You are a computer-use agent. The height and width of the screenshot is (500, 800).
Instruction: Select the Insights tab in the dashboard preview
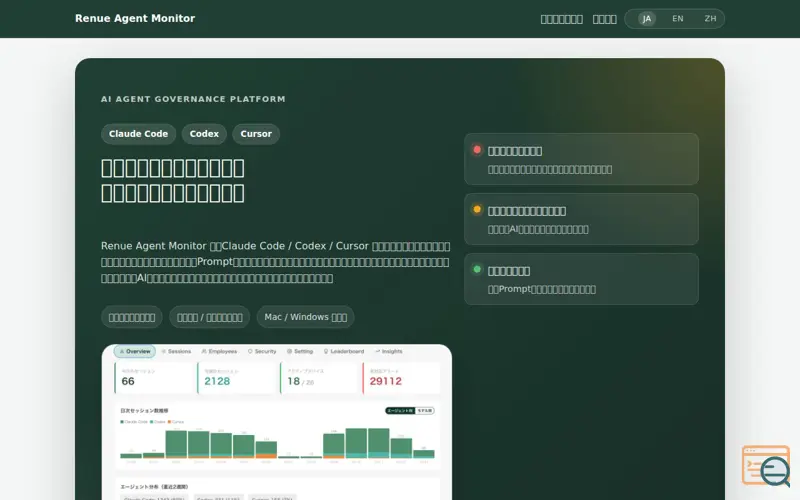(389, 352)
